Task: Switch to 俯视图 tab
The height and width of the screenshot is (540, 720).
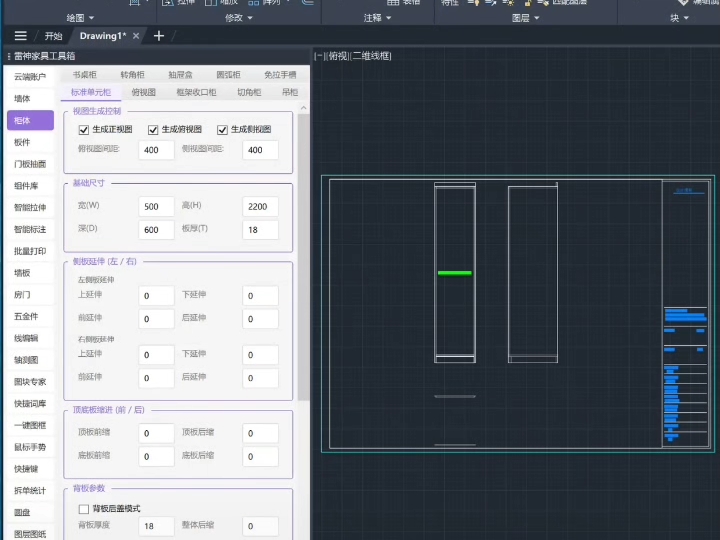Action: (x=144, y=92)
